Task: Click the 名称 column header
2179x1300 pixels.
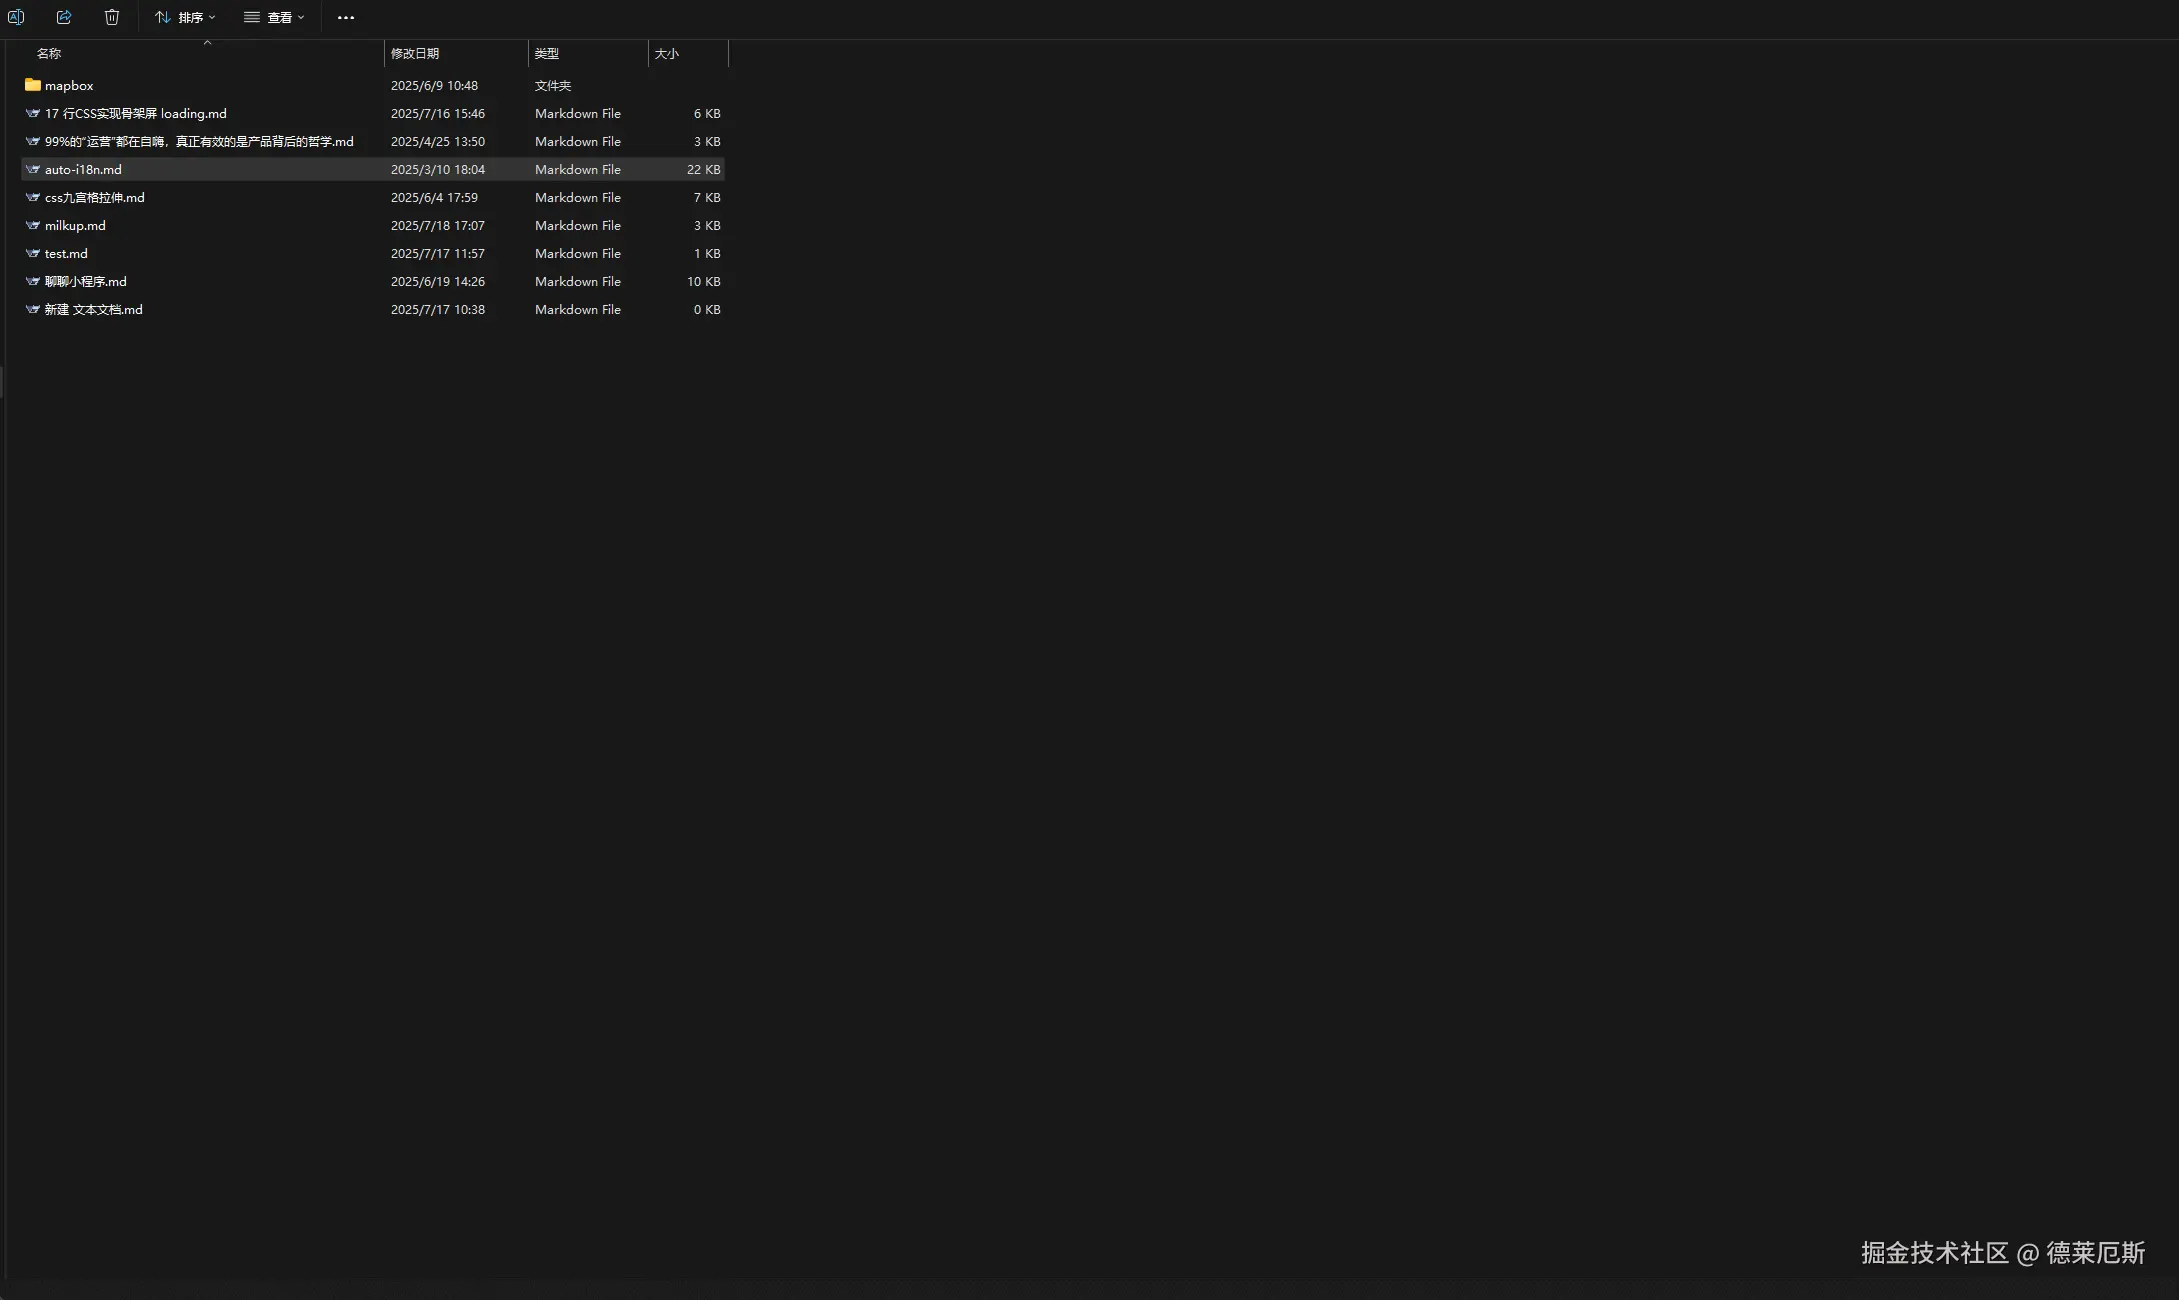Action: (49, 54)
